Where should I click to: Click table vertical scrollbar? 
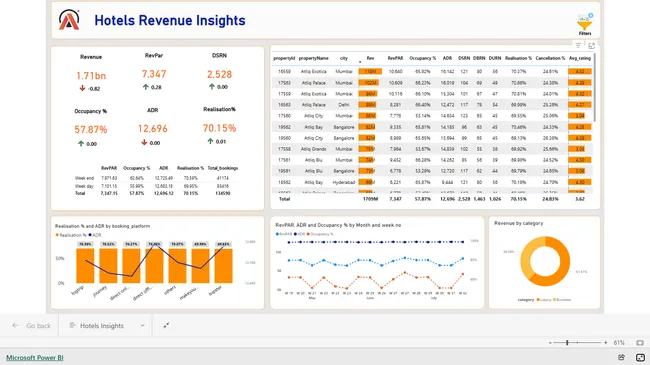[x=595, y=87]
